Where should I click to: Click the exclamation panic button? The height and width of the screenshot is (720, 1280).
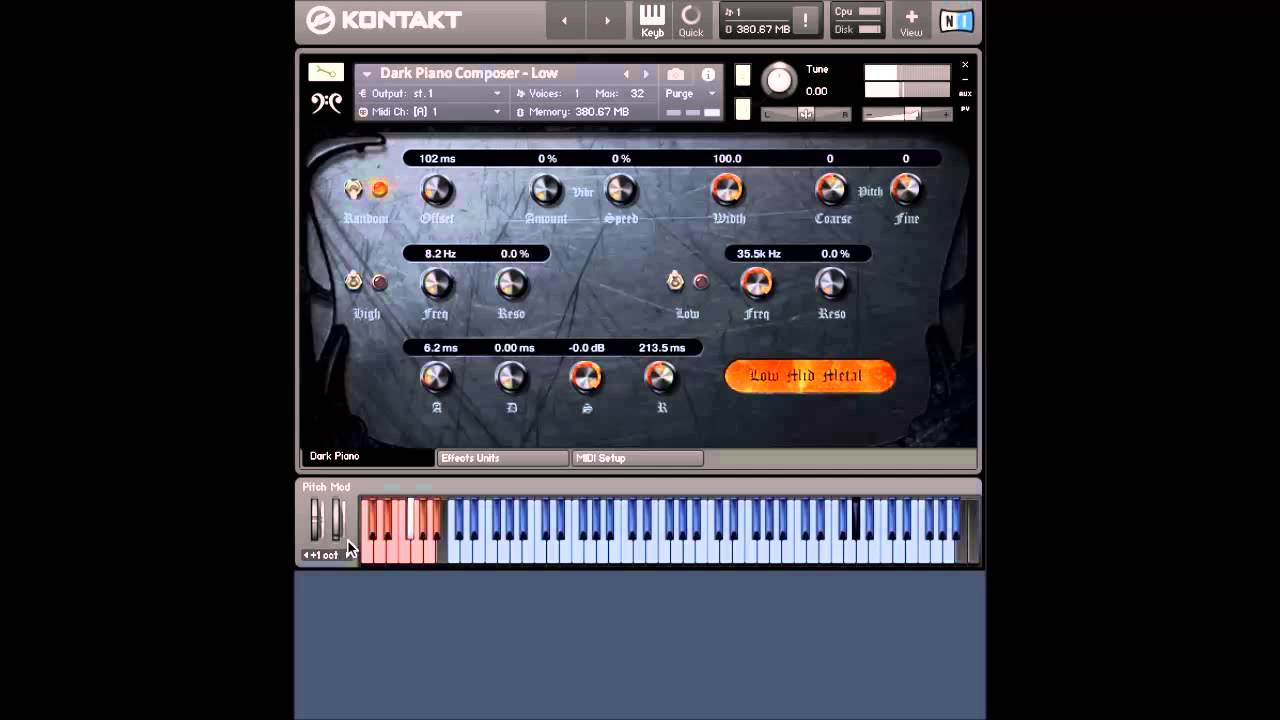(805, 20)
